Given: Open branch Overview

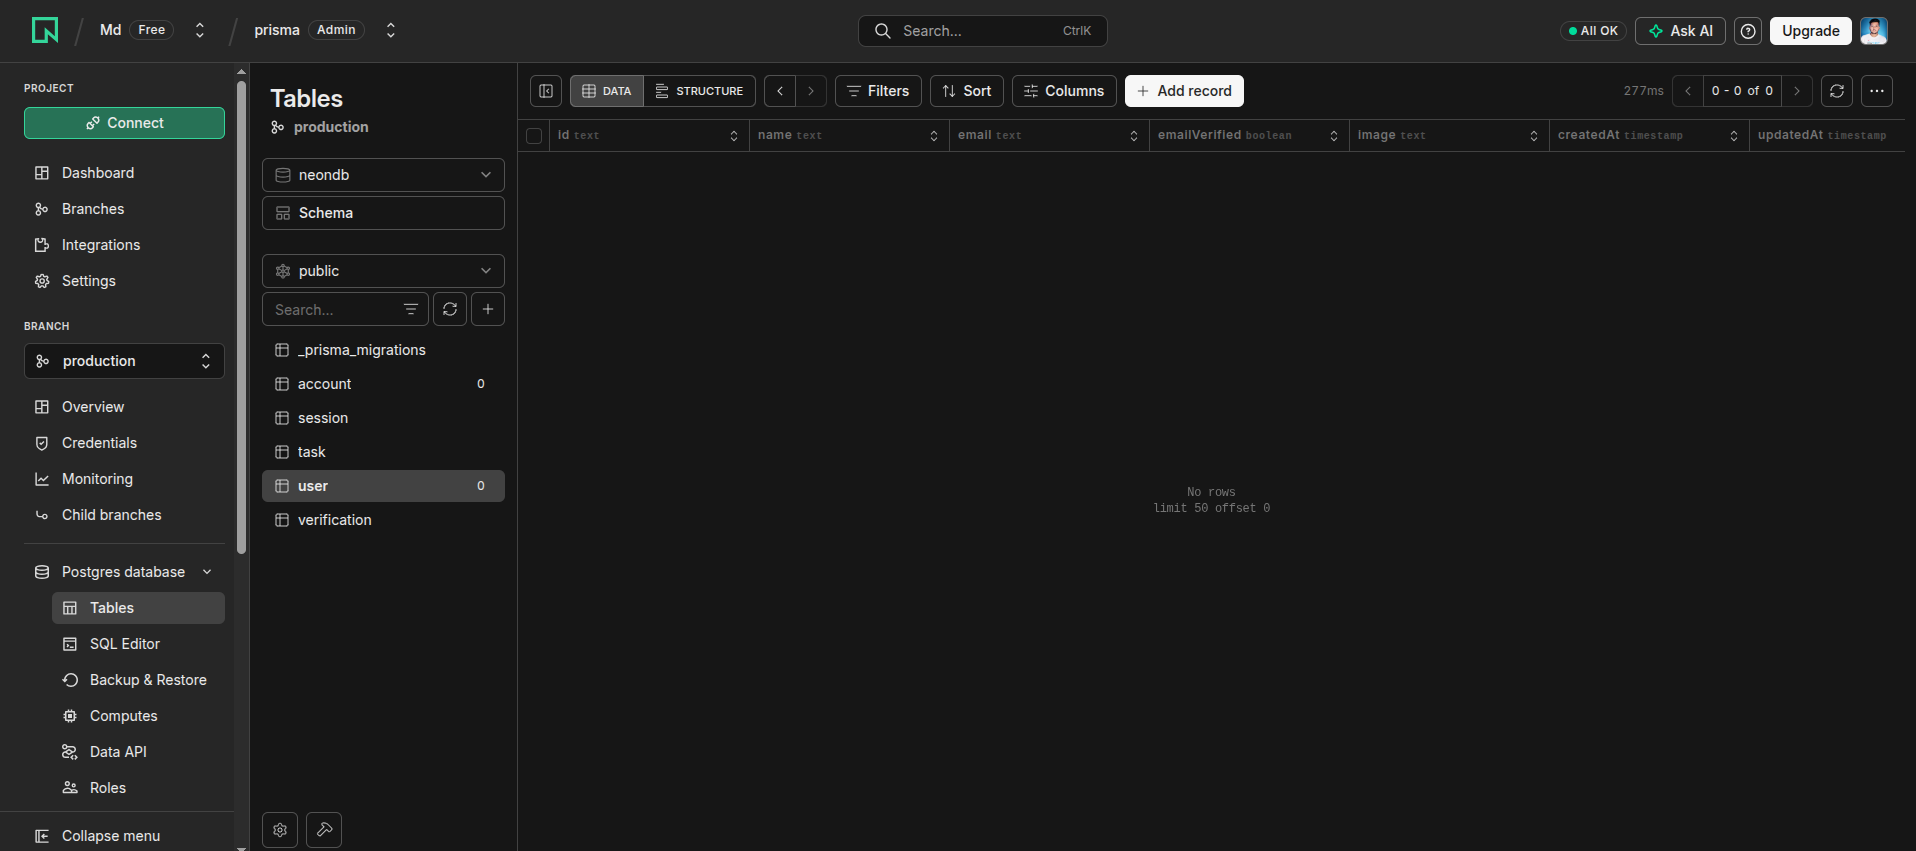Looking at the screenshot, I should tap(124, 407).
